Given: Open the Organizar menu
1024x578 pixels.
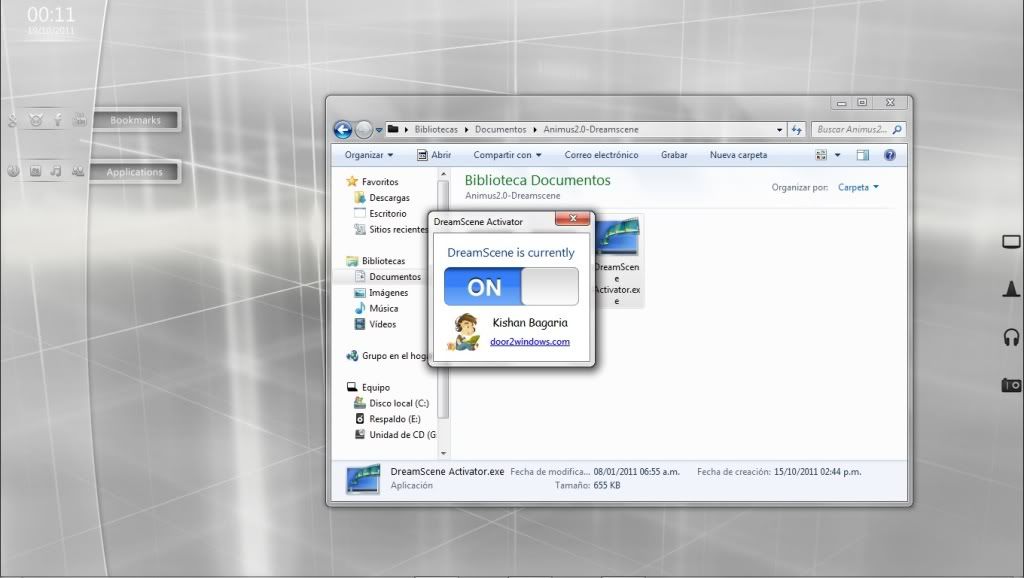Looking at the screenshot, I should (x=369, y=155).
